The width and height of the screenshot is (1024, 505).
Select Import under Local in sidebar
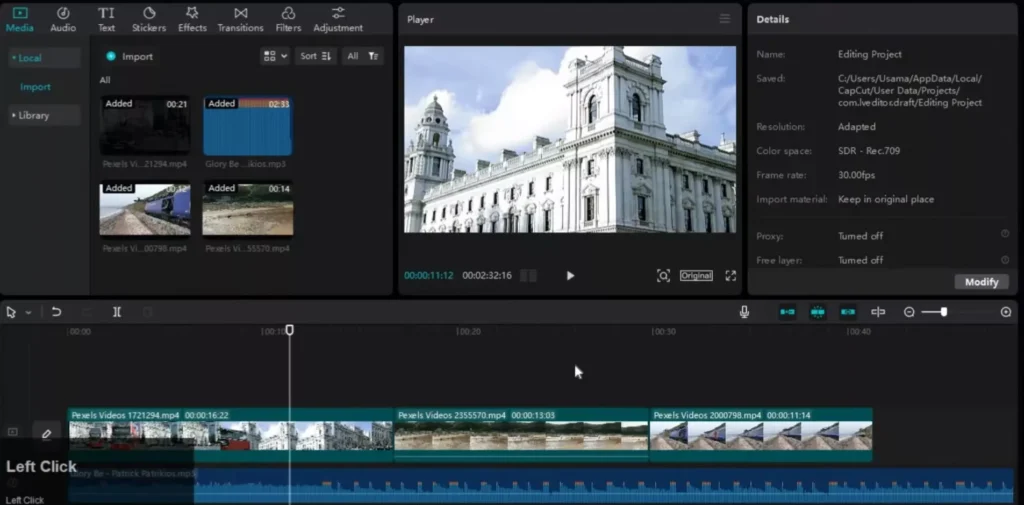(x=35, y=86)
